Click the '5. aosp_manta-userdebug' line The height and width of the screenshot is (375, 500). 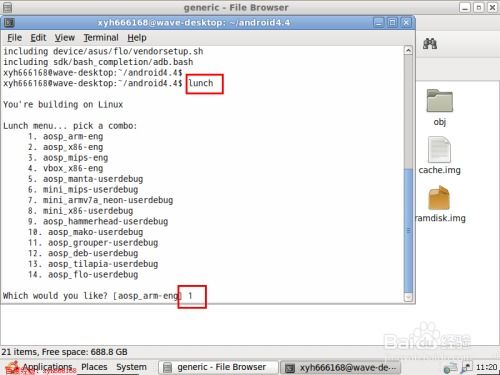pos(86,179)
